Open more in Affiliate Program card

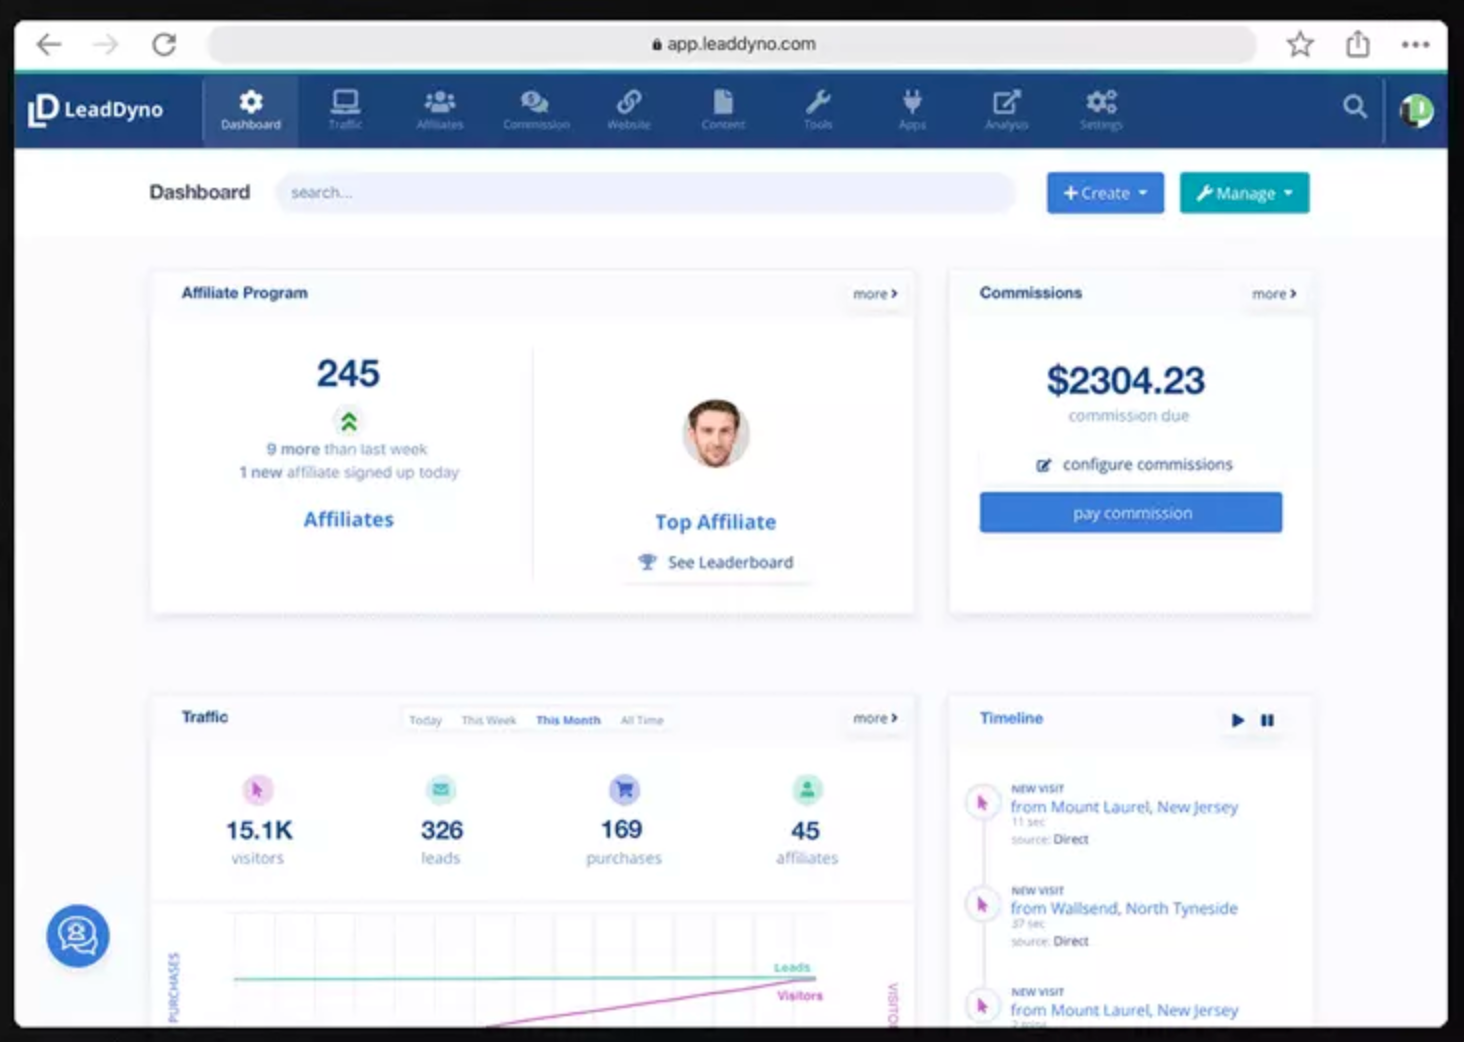(875, 294)
